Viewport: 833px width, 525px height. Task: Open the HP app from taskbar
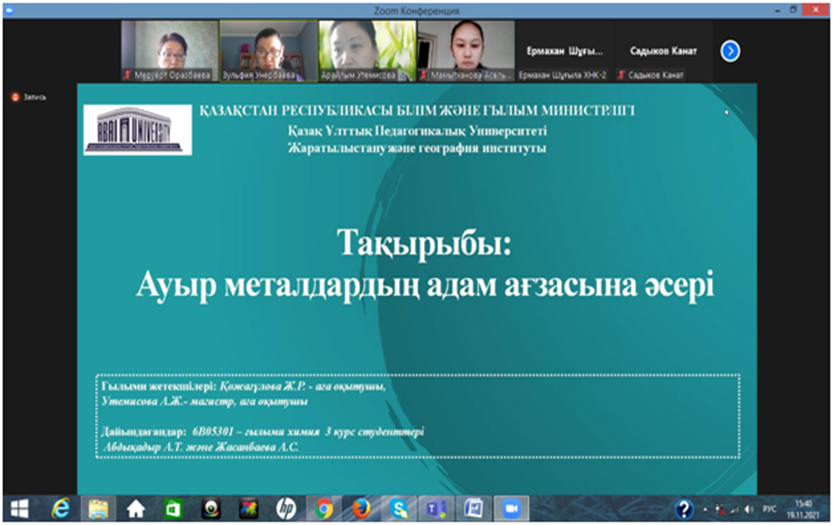(286, 508)
